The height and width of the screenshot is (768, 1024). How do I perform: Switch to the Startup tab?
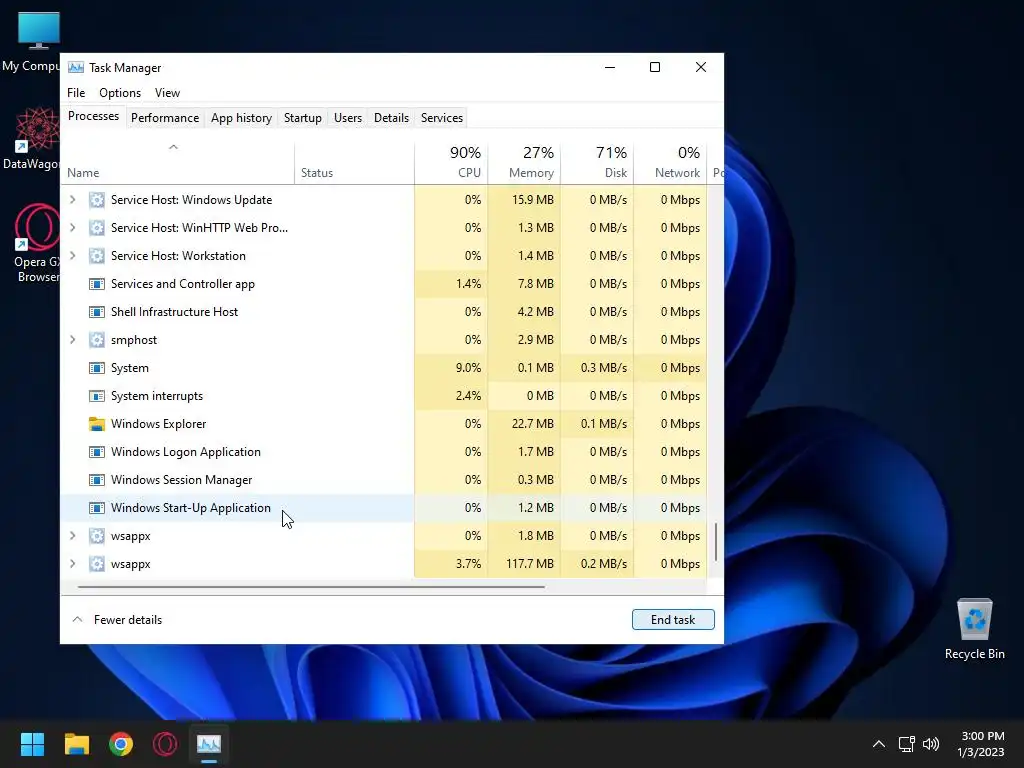coord(302,118)
